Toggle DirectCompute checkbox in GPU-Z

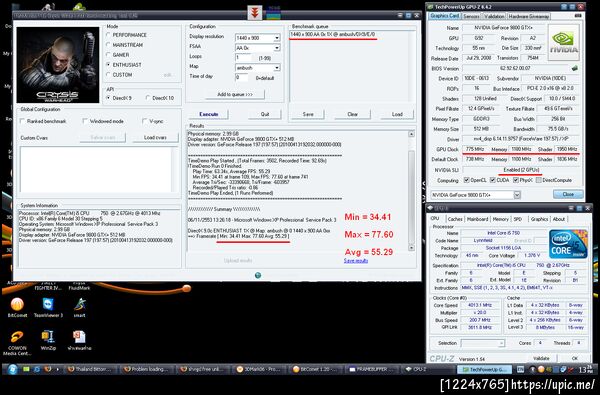[x=539, y=180]
